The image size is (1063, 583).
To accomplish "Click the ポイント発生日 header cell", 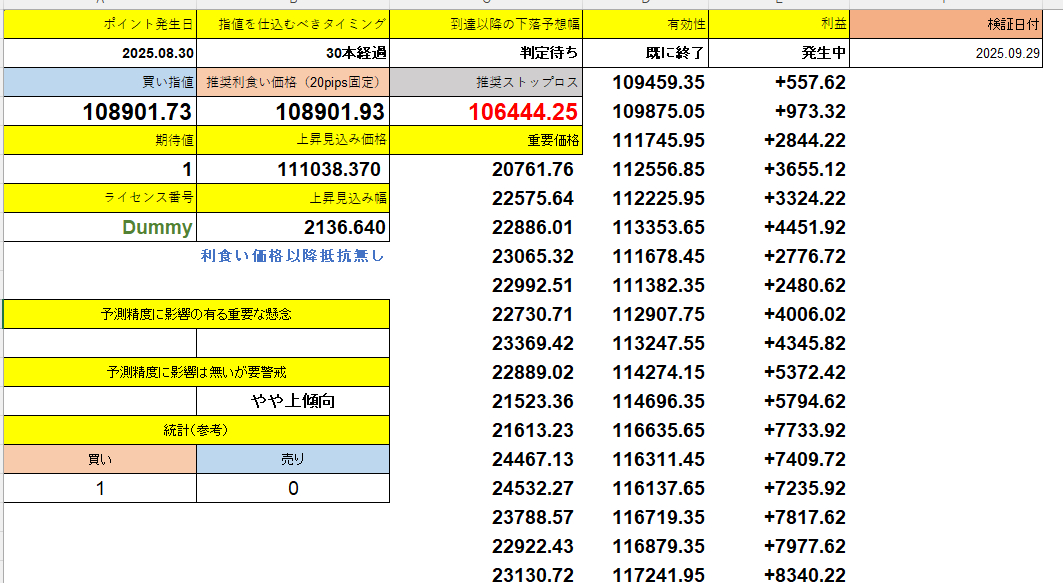I will (100, 25).
